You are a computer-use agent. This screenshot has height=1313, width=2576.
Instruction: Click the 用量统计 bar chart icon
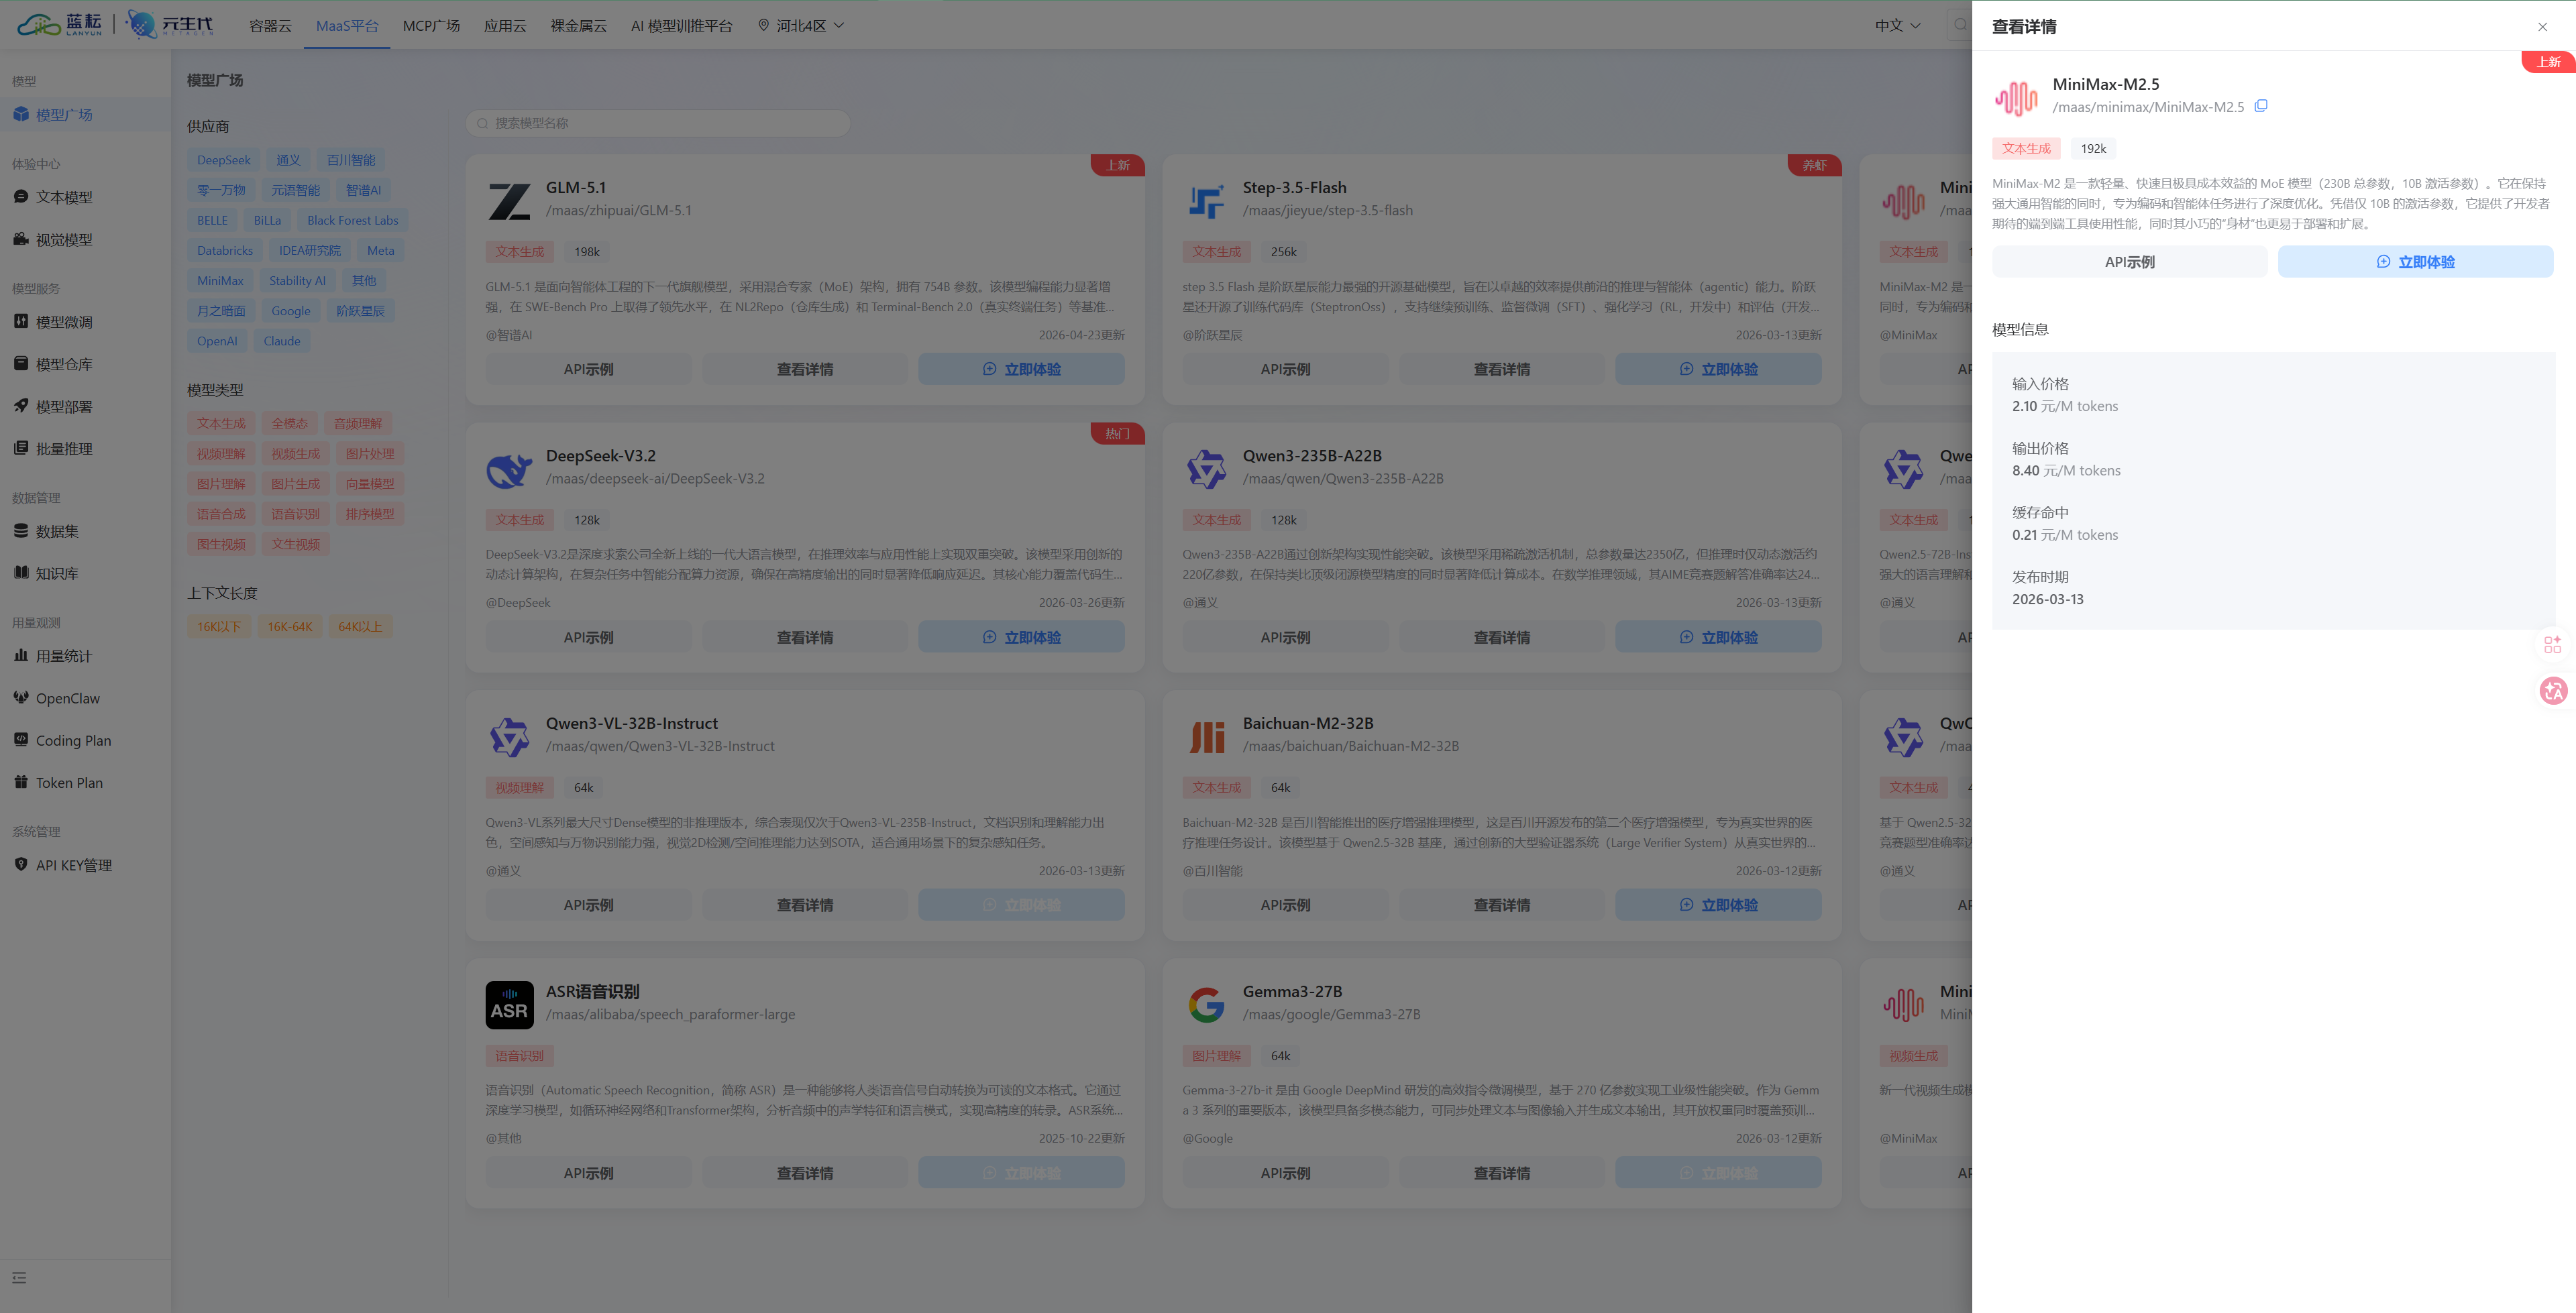tap(21, 656)
